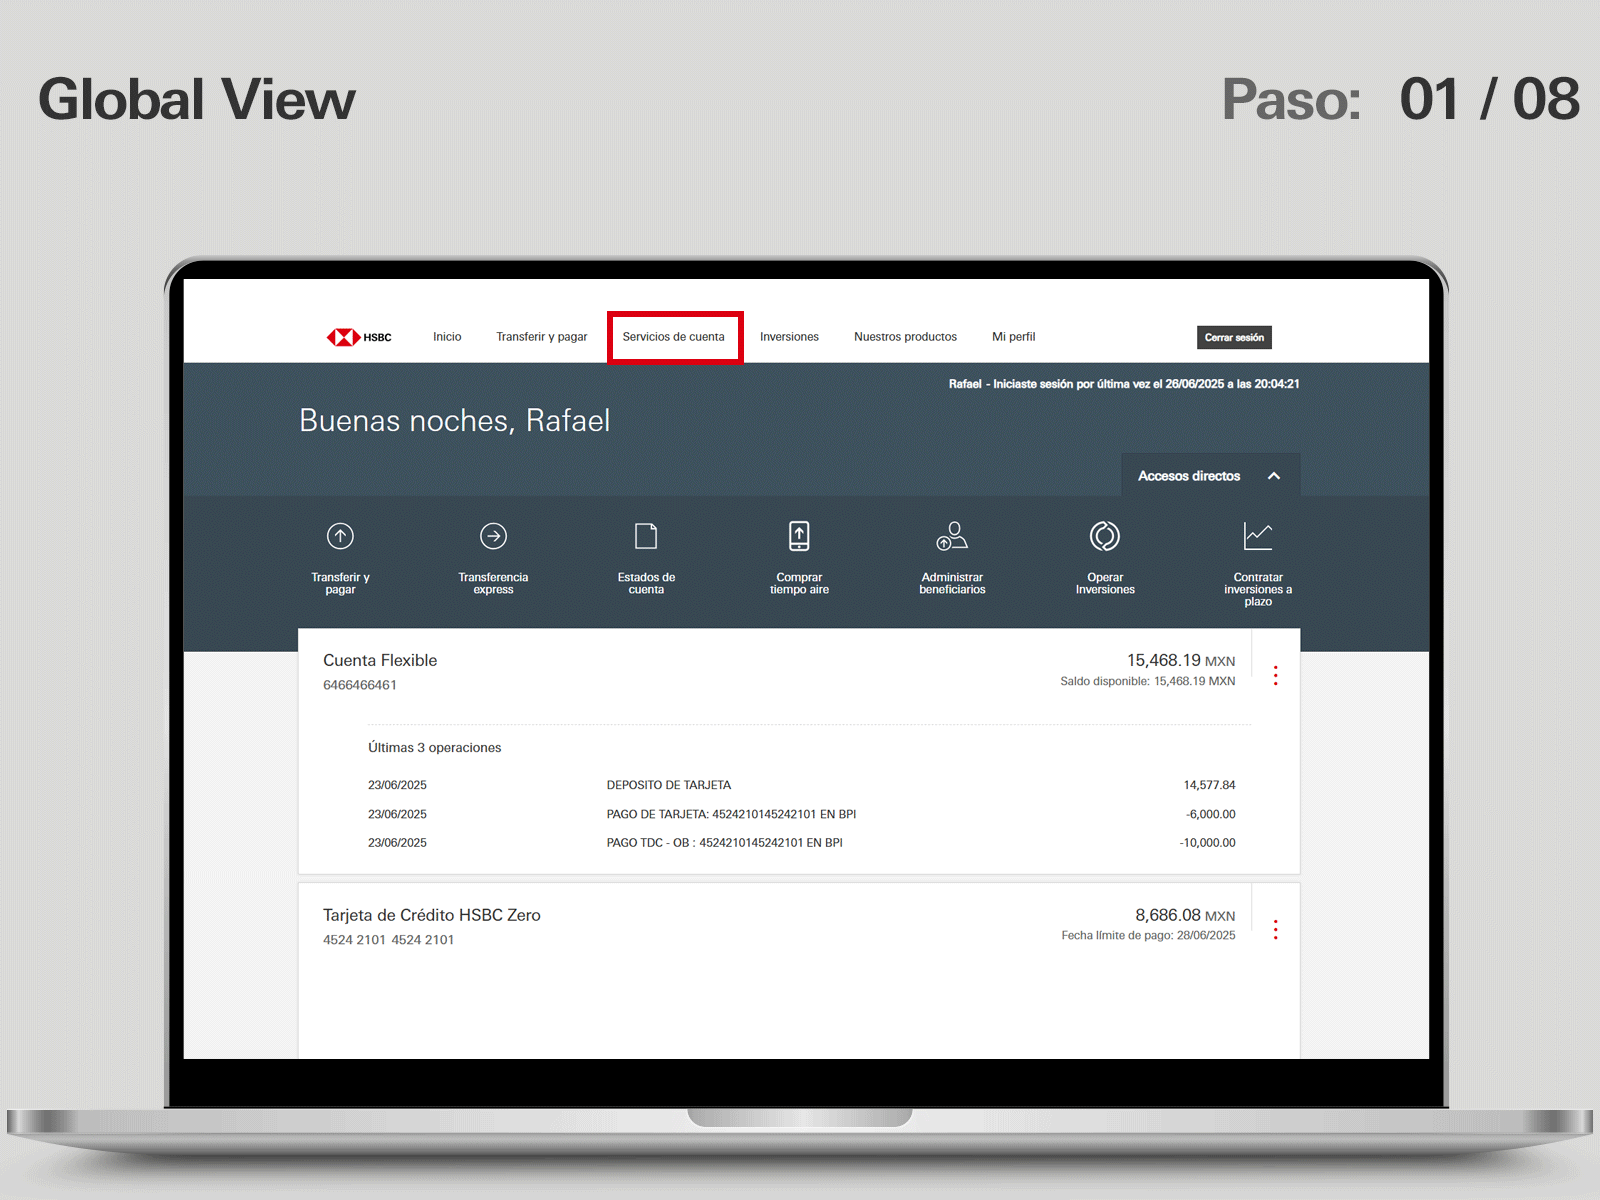Select the Contratar inversiones a plazo chart icon
The image size is (1600, 1200).
[x=1257, y=537]
